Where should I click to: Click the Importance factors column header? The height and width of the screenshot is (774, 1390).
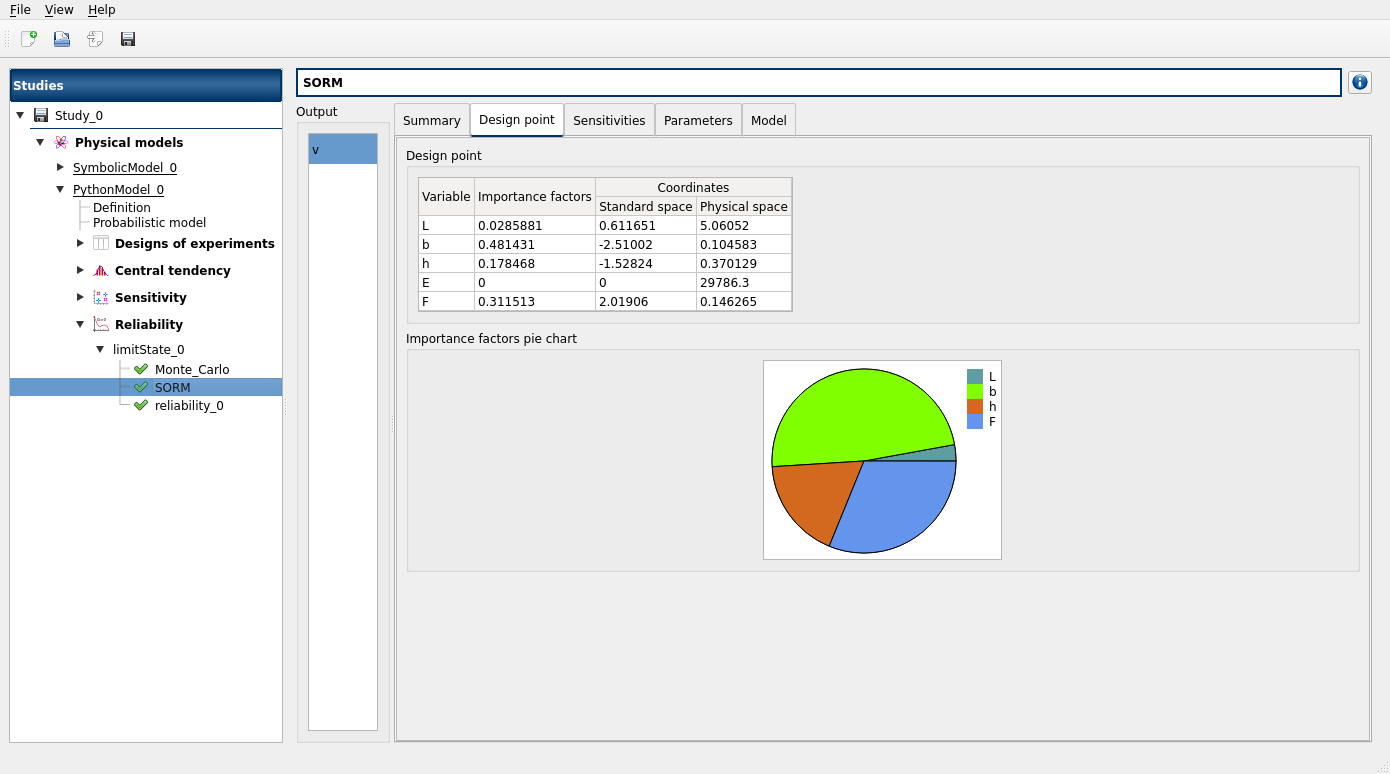(535, 197)
